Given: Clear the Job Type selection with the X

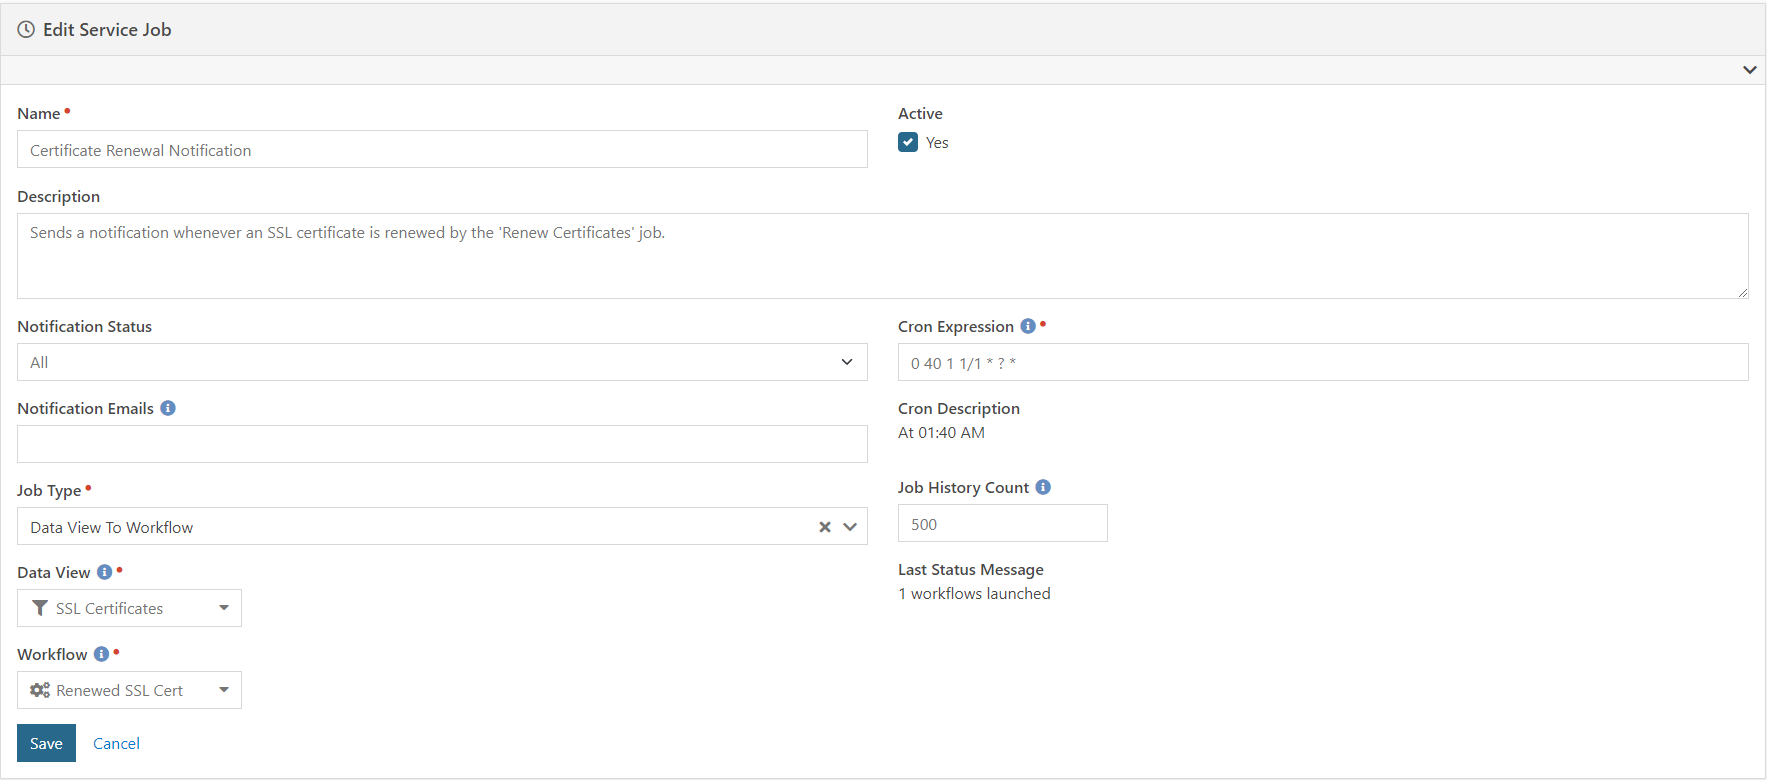Looking at the screenshot, I should point(825,527).
